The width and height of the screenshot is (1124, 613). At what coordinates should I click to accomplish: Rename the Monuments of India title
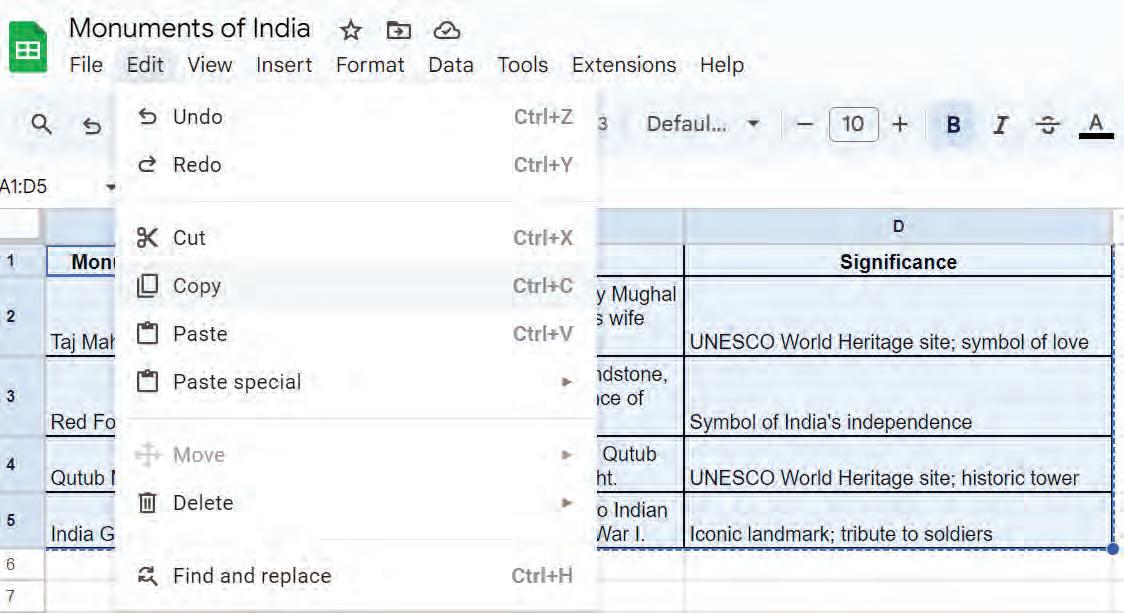pyautogui.click(x=190, y=29)
